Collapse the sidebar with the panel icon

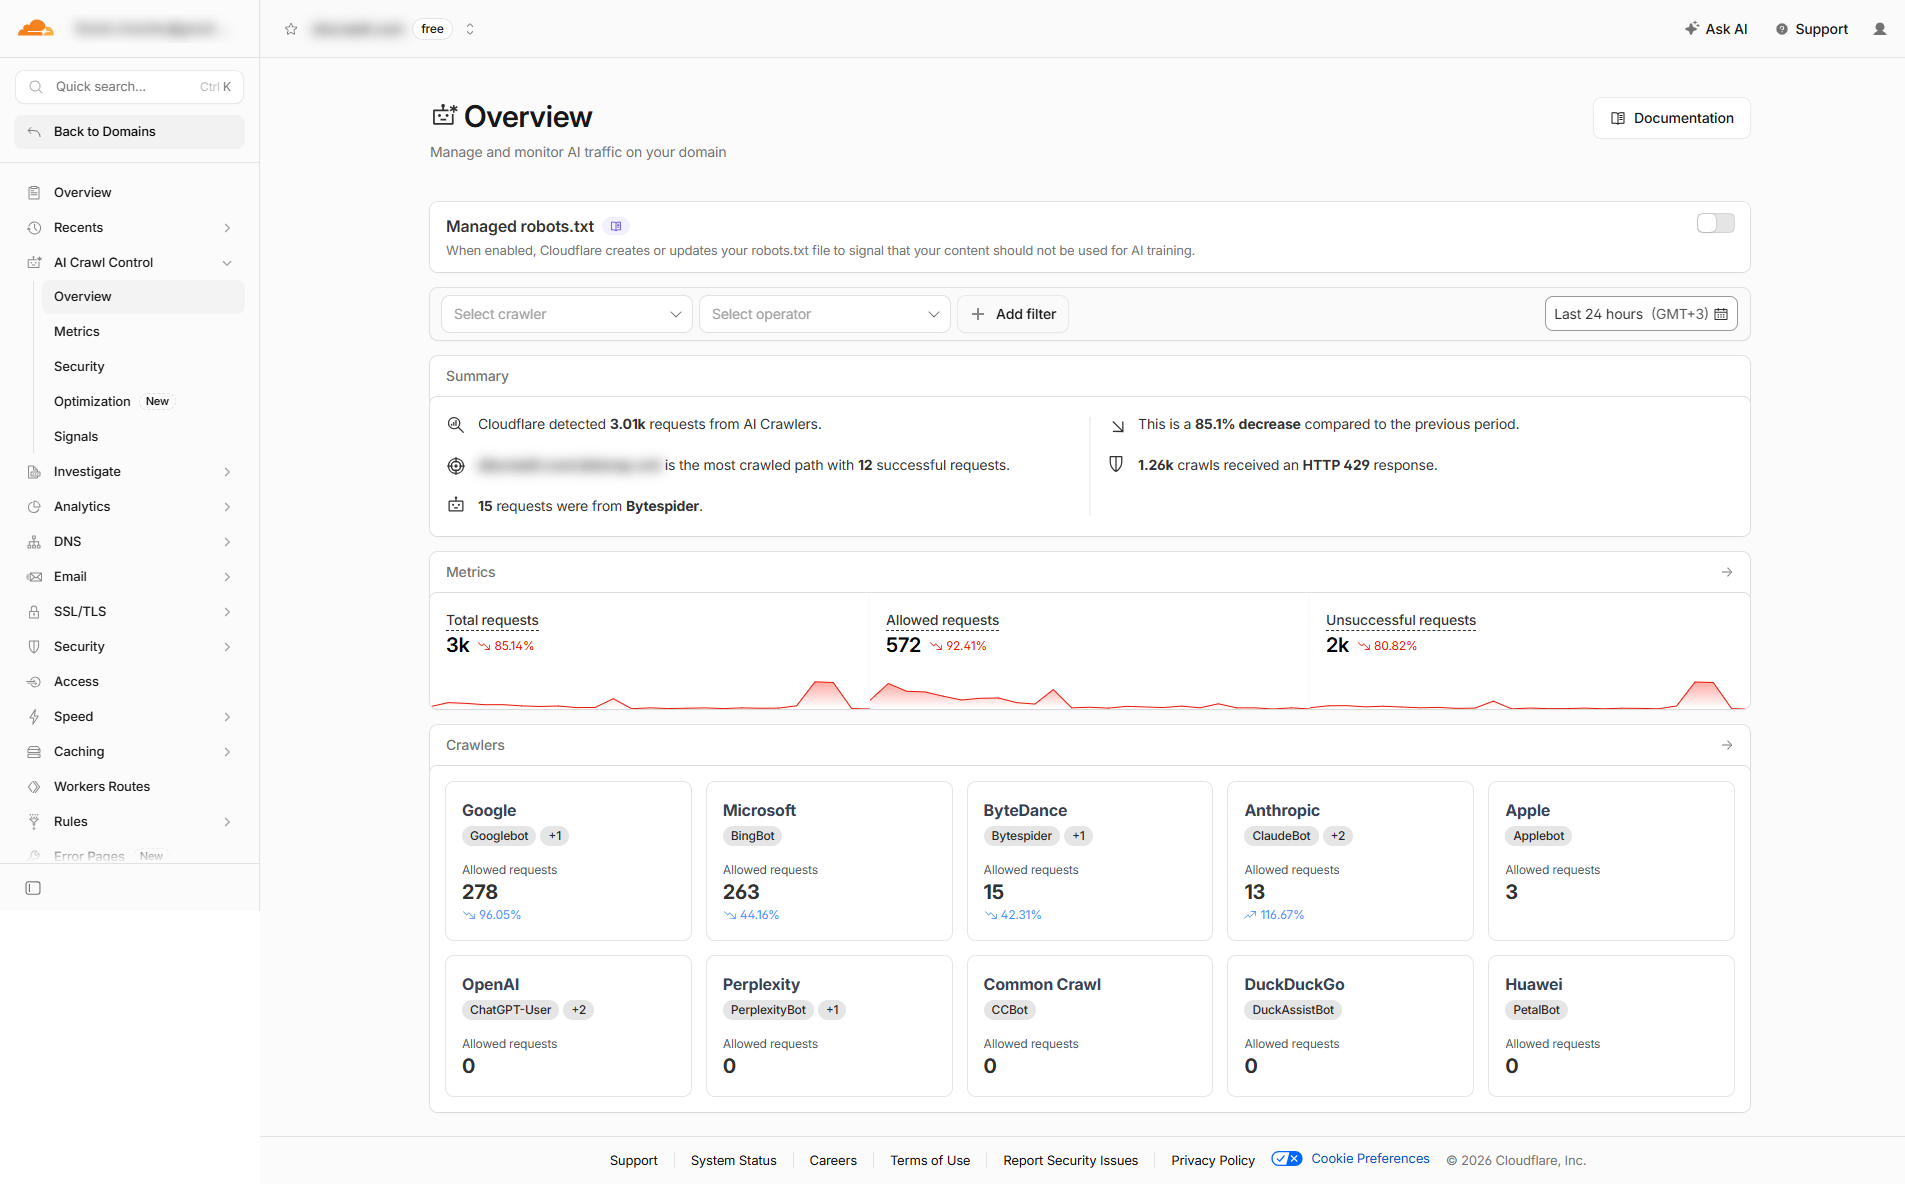tap(33, 888)
